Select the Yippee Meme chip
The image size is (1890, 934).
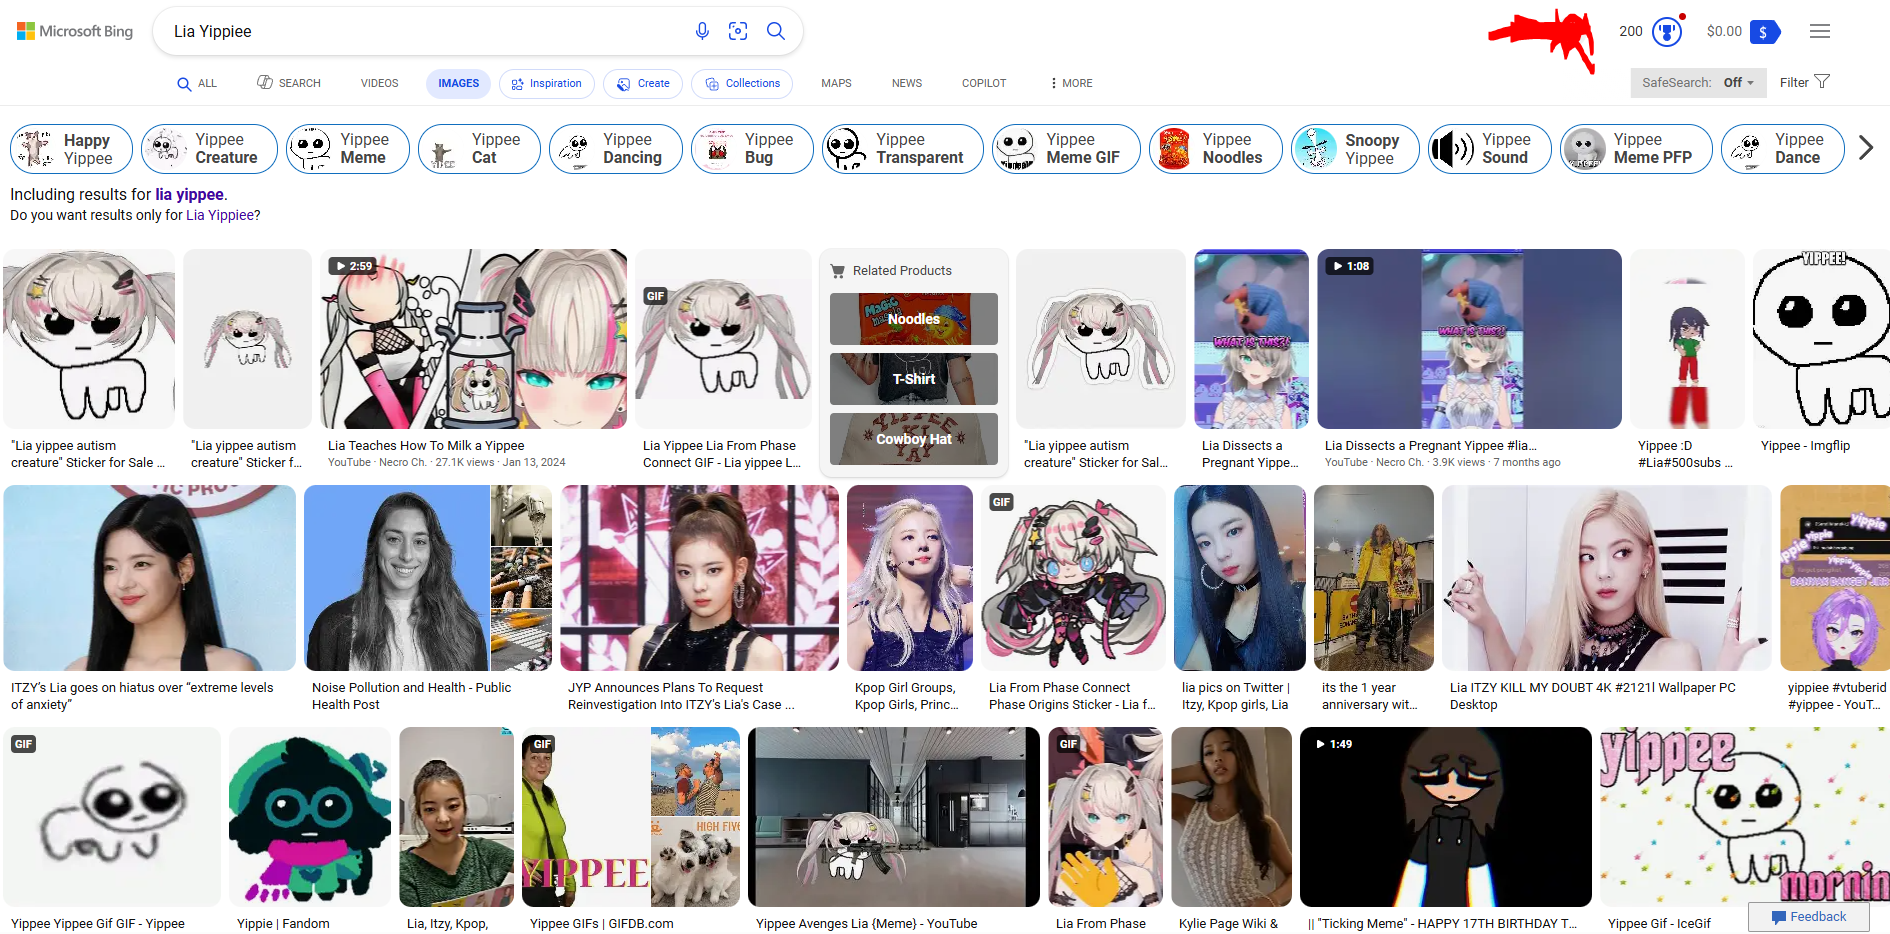point(348,149)
